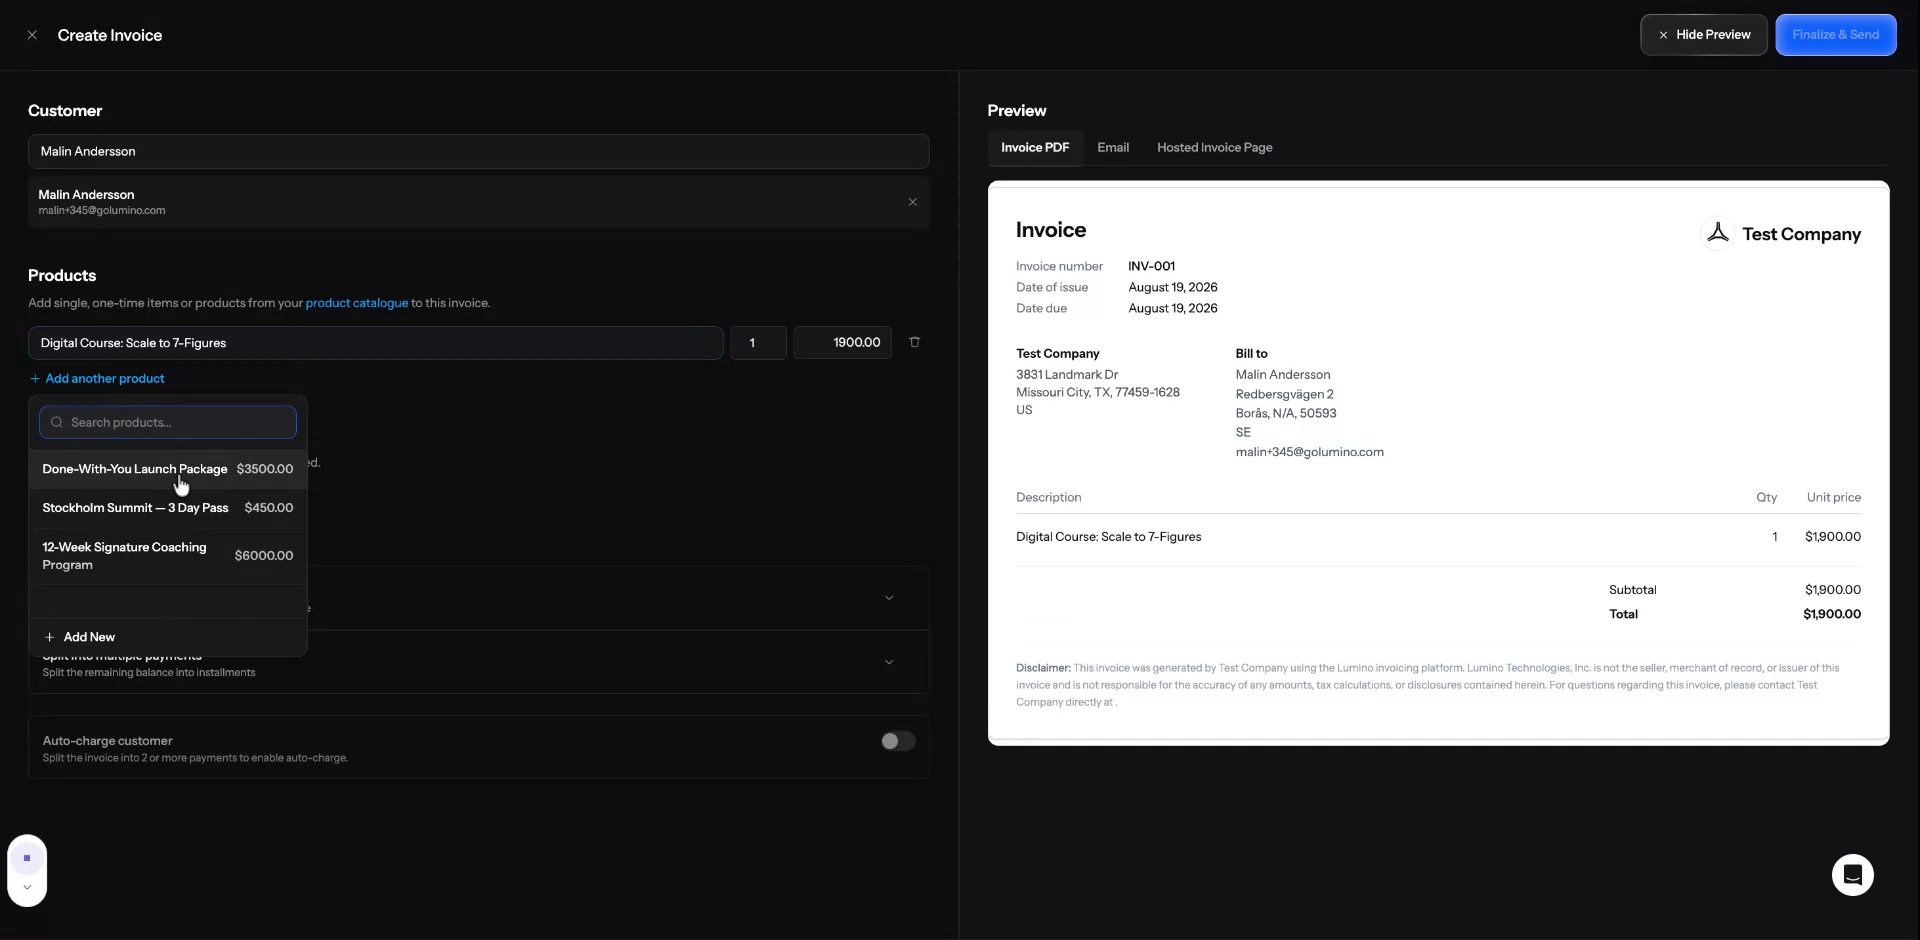
Task: Expand the collapsed section above split payments
Action: [888, 598]
